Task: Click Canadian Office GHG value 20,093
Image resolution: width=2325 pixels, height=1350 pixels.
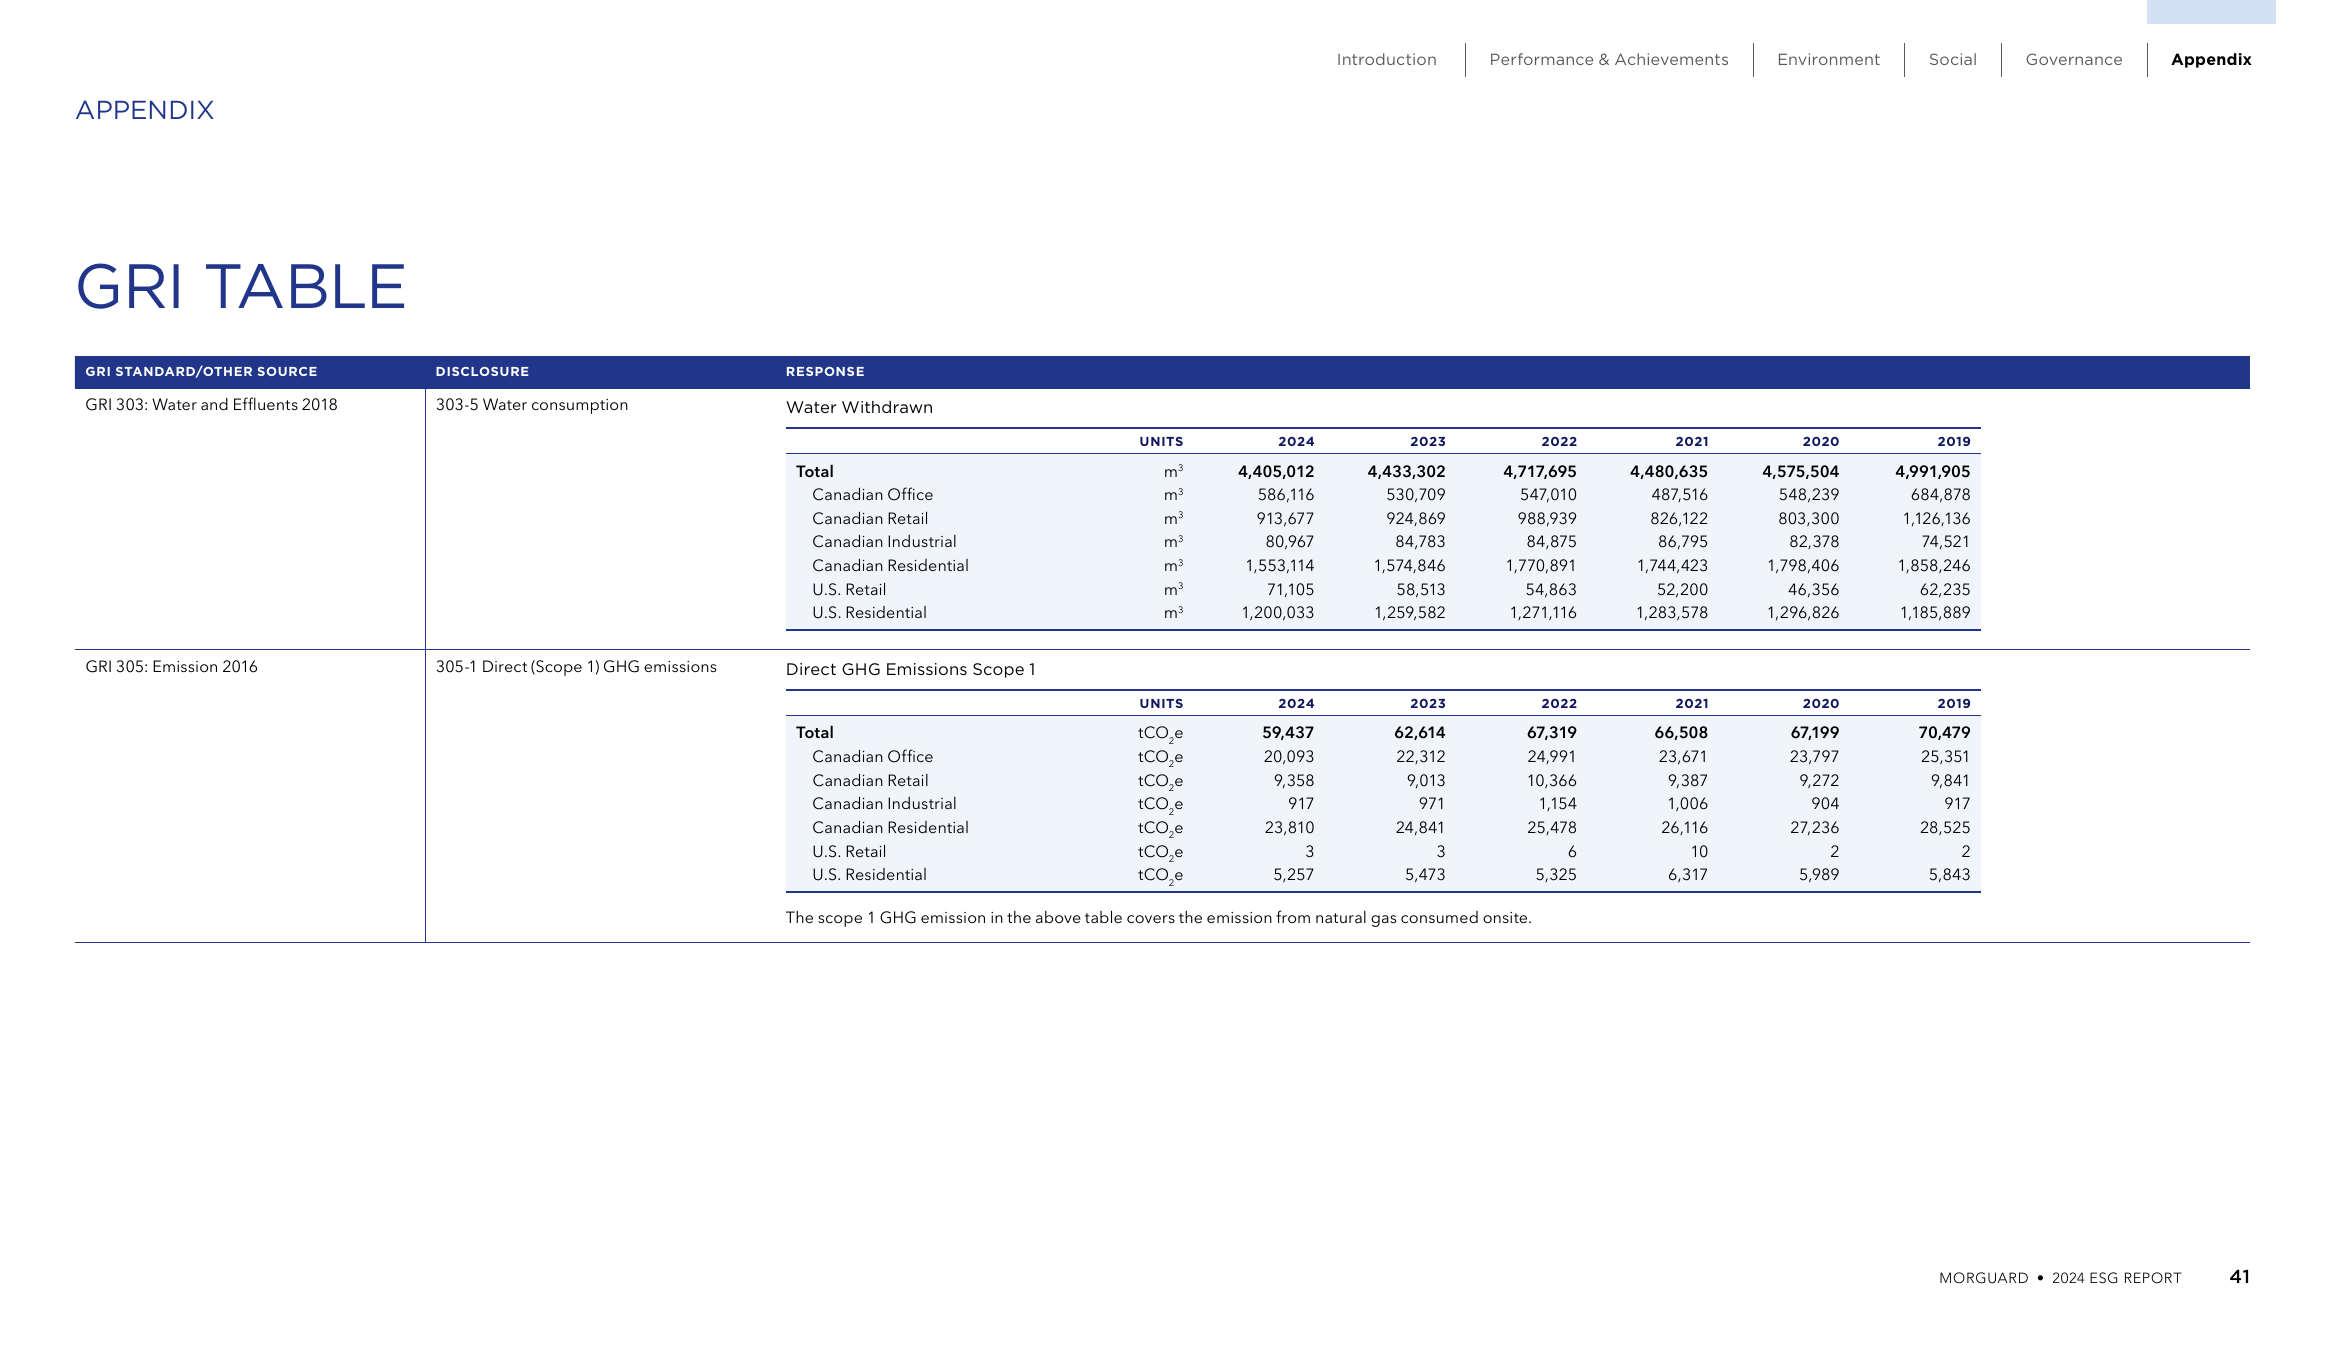Action: click(x=1288, y=757)
